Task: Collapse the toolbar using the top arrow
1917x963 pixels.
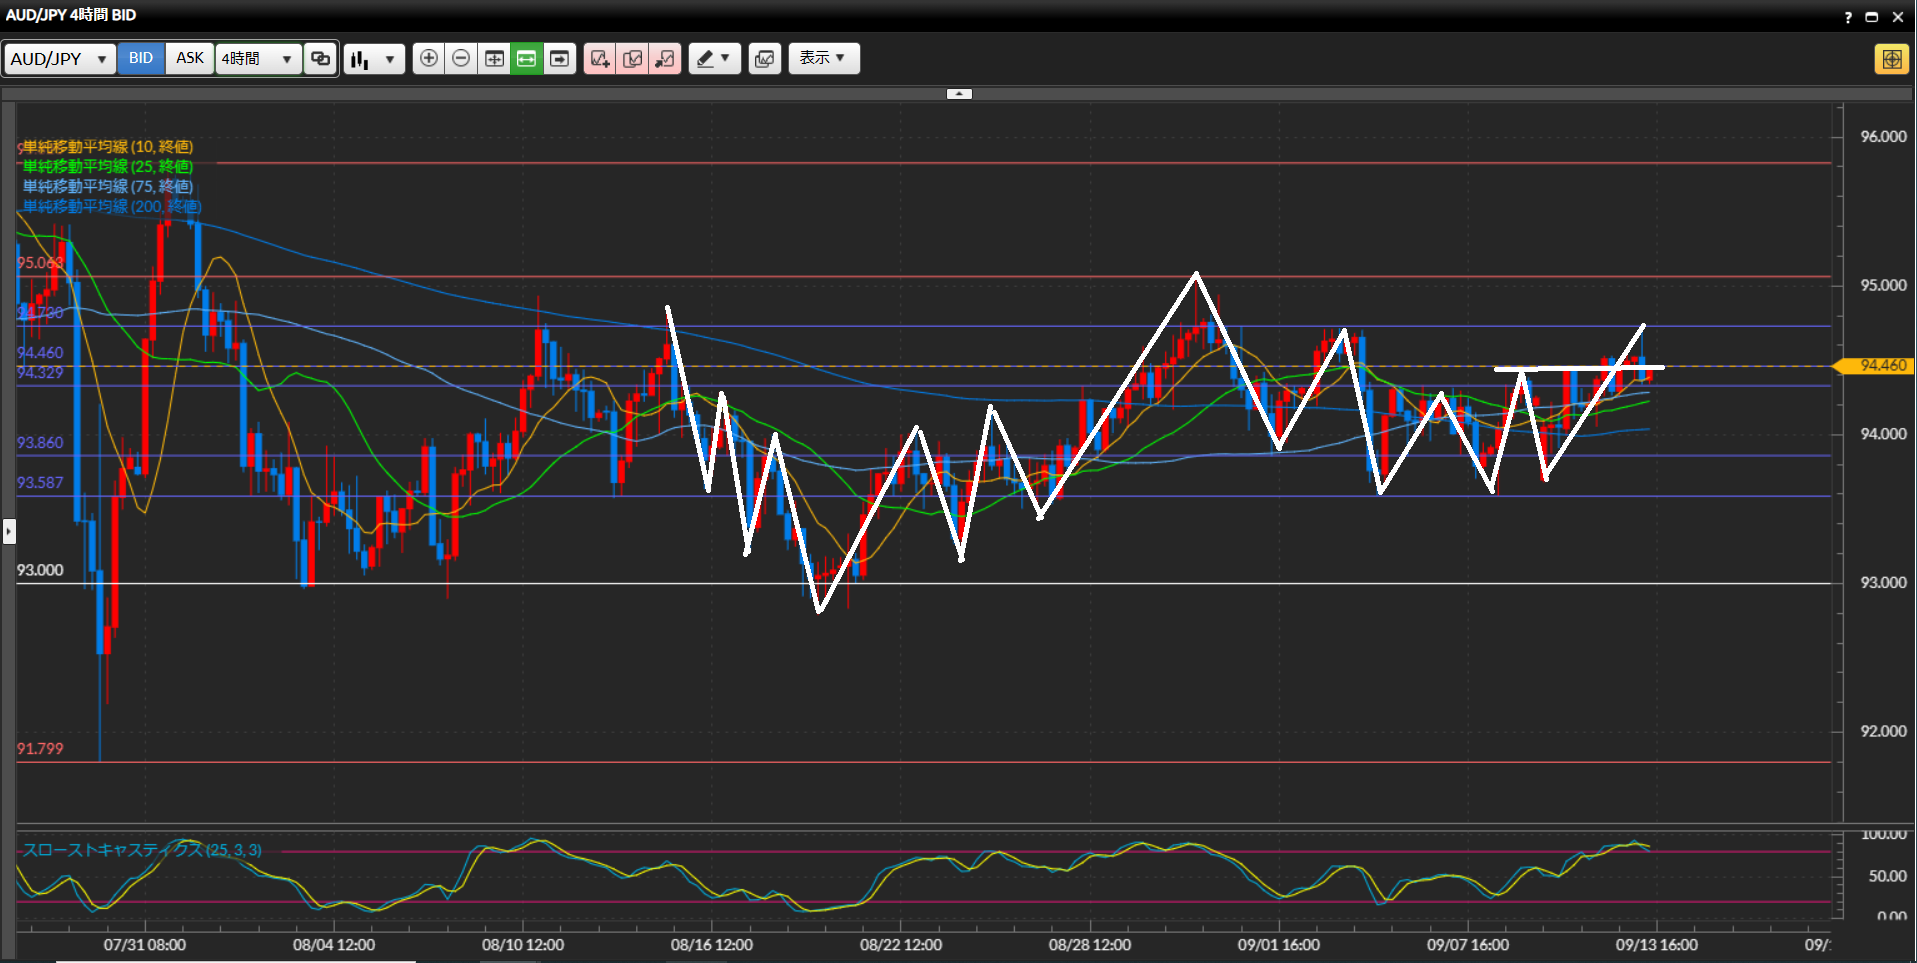Action: coord(959,94)
